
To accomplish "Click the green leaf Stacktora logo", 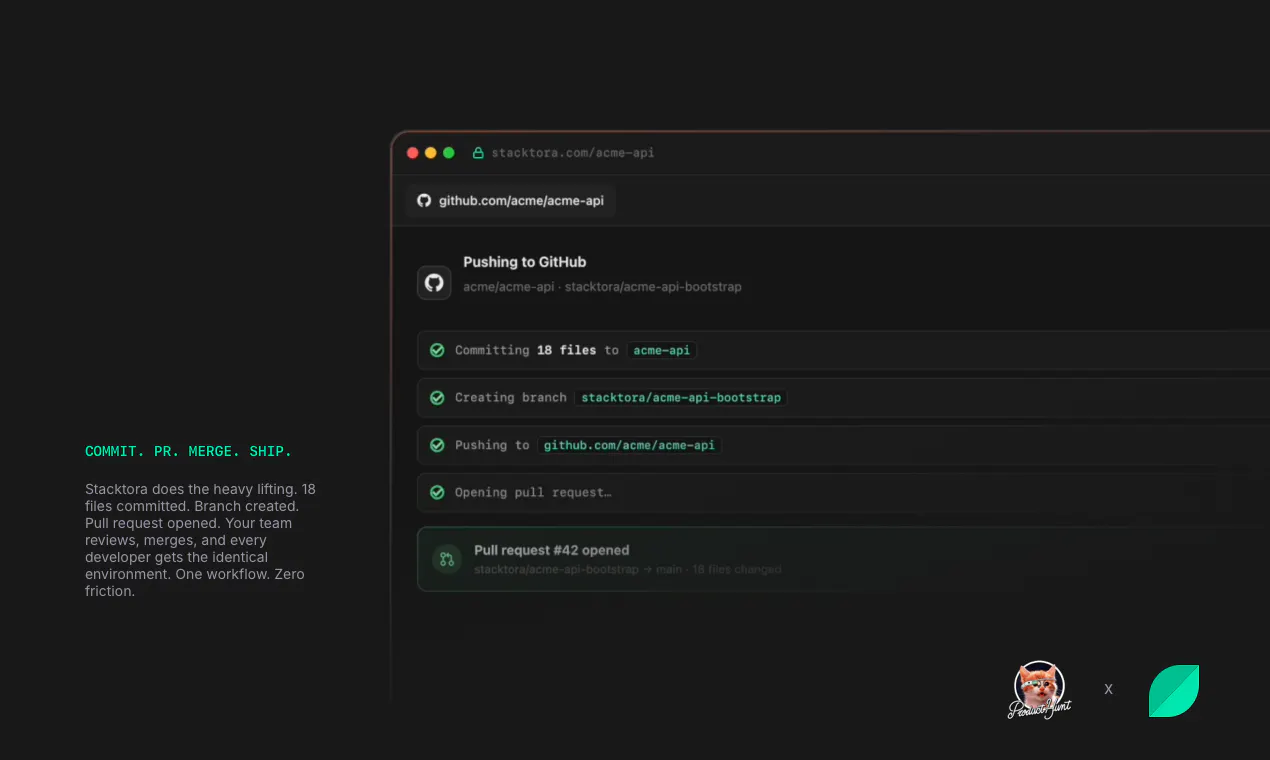I will click(1174, 691).
